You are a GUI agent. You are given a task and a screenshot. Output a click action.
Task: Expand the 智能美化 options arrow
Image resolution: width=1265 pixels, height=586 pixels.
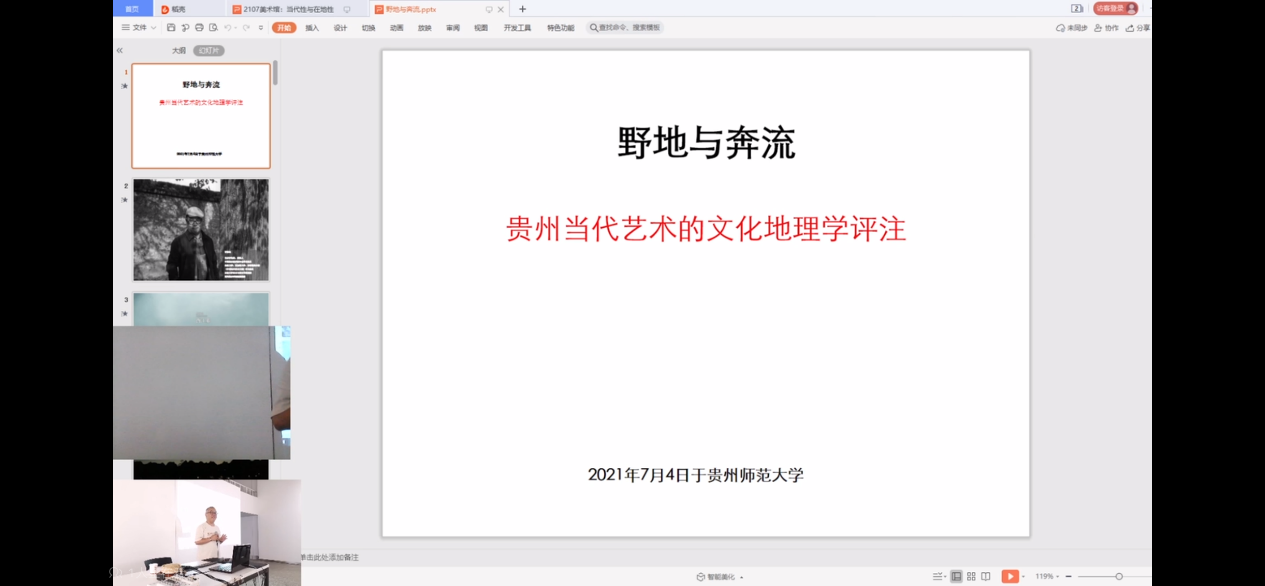742,577
